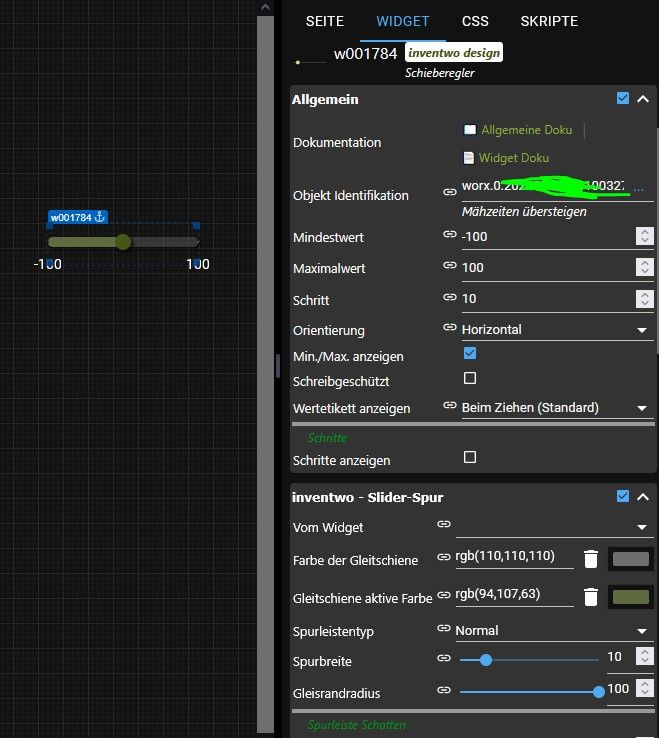Open the Vom Widget dropdown
The image size is (659, 738).
tap(555, 527)
